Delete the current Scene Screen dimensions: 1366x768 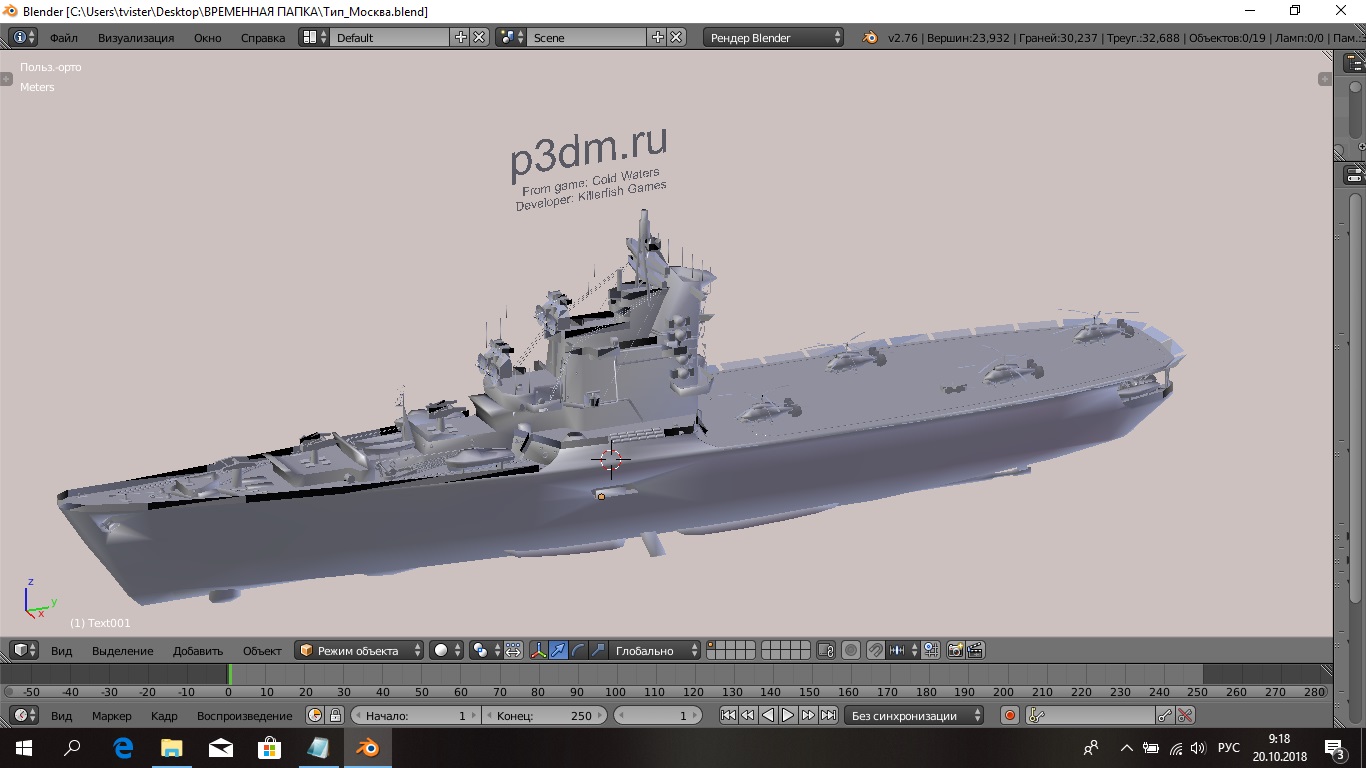point(677,37)
